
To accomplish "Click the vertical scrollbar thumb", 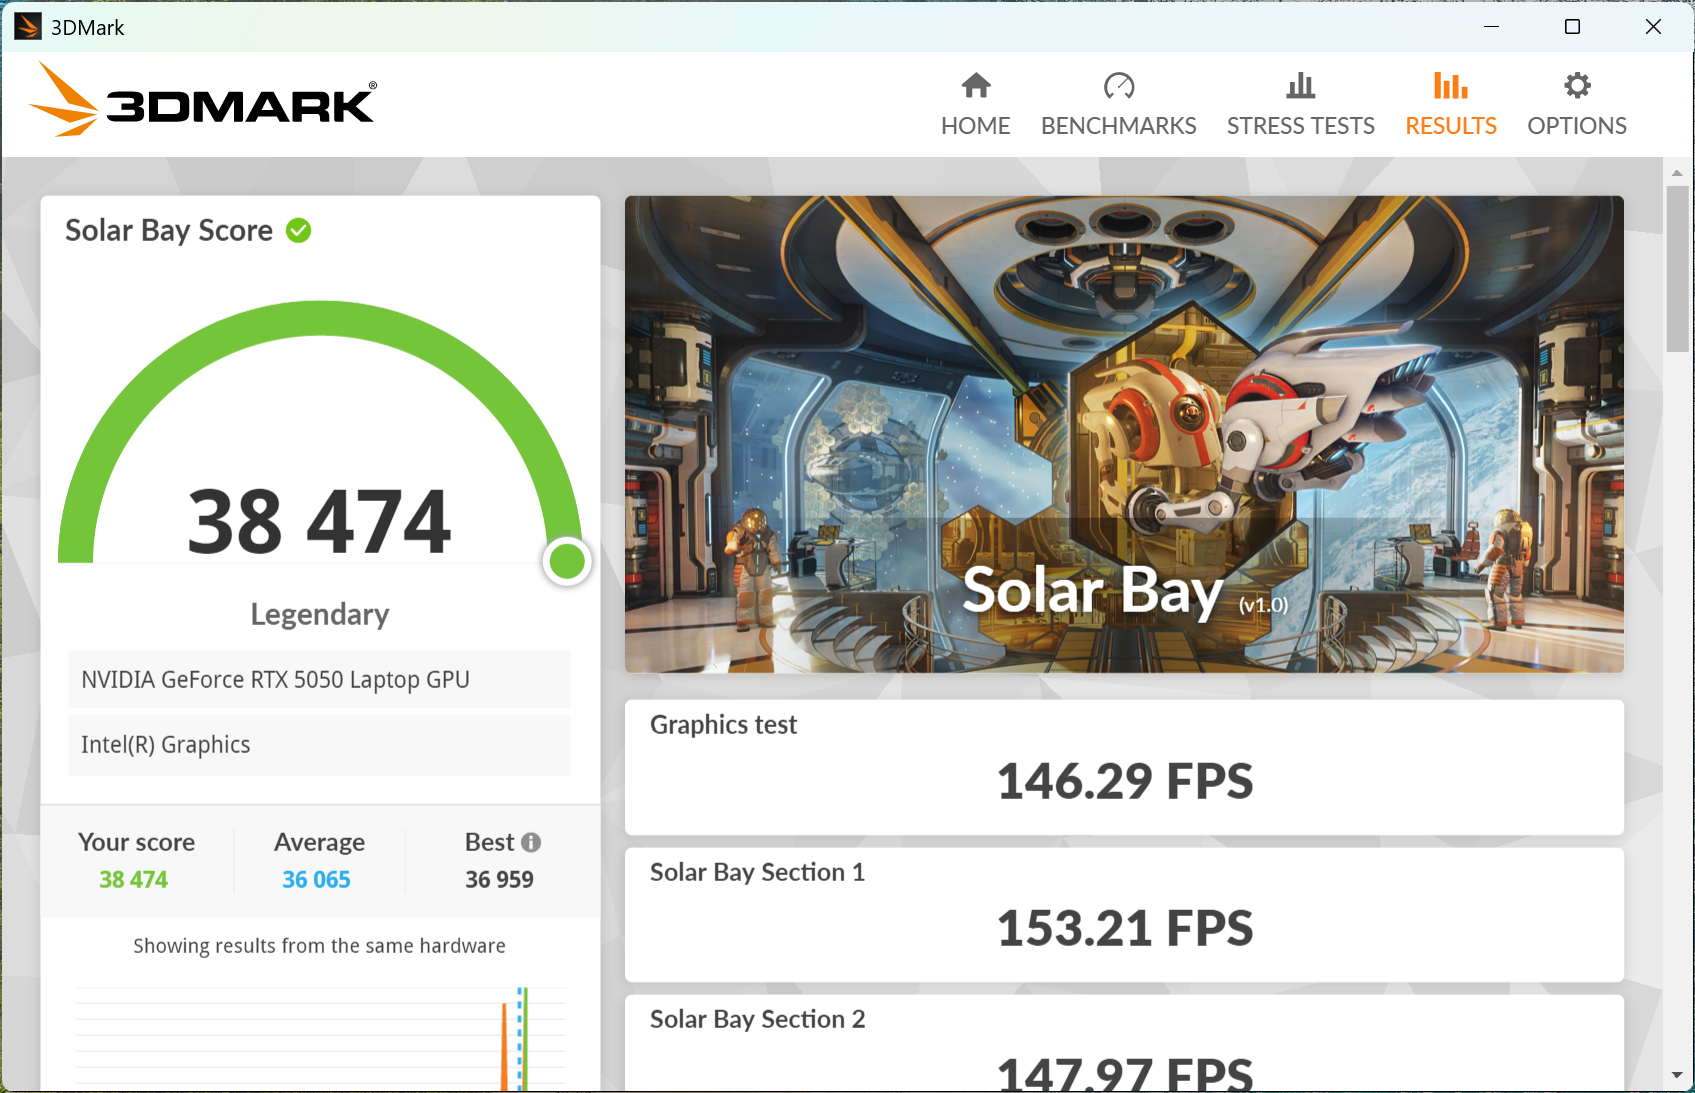I will (1677, 268).
